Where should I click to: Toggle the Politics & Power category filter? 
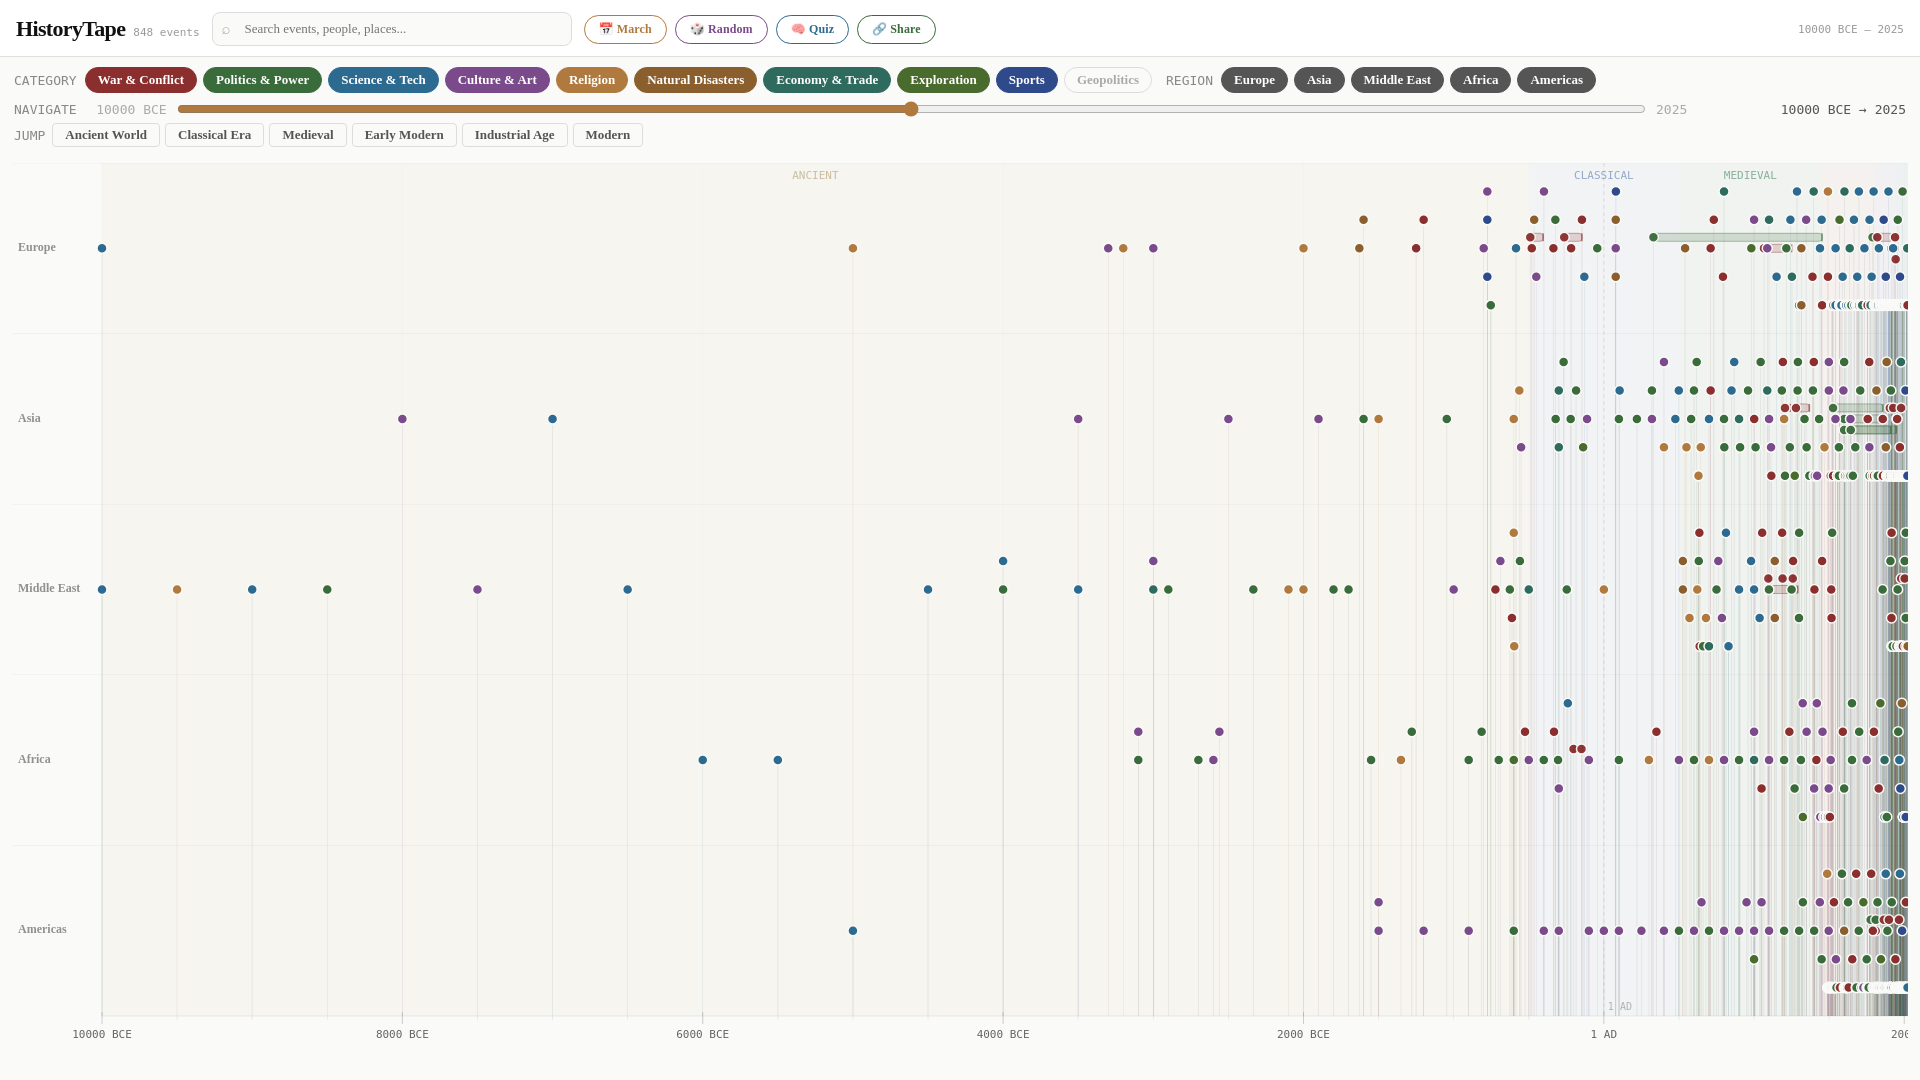click(262, 80)
